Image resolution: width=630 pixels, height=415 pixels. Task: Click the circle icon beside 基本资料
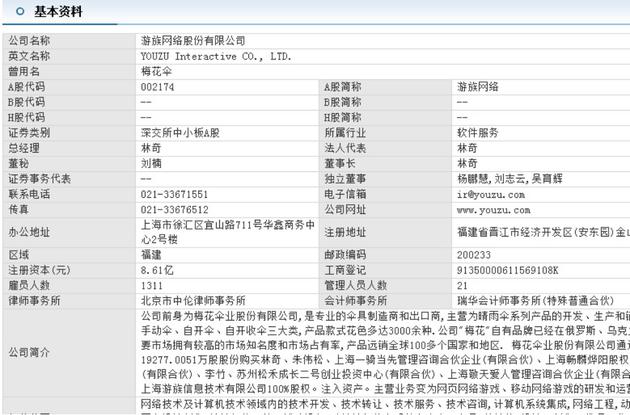[20, 12]
